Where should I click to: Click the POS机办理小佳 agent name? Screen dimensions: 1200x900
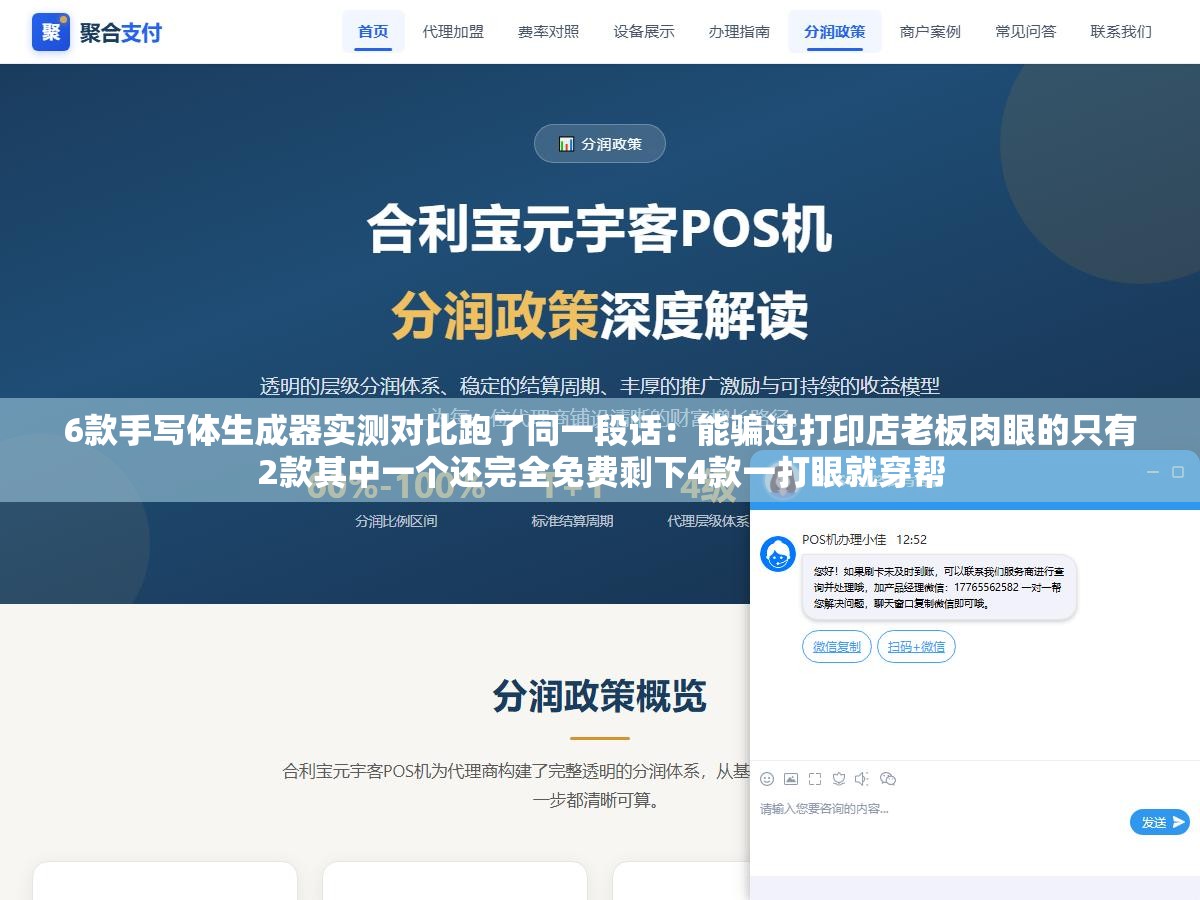[x=844, y=539]
